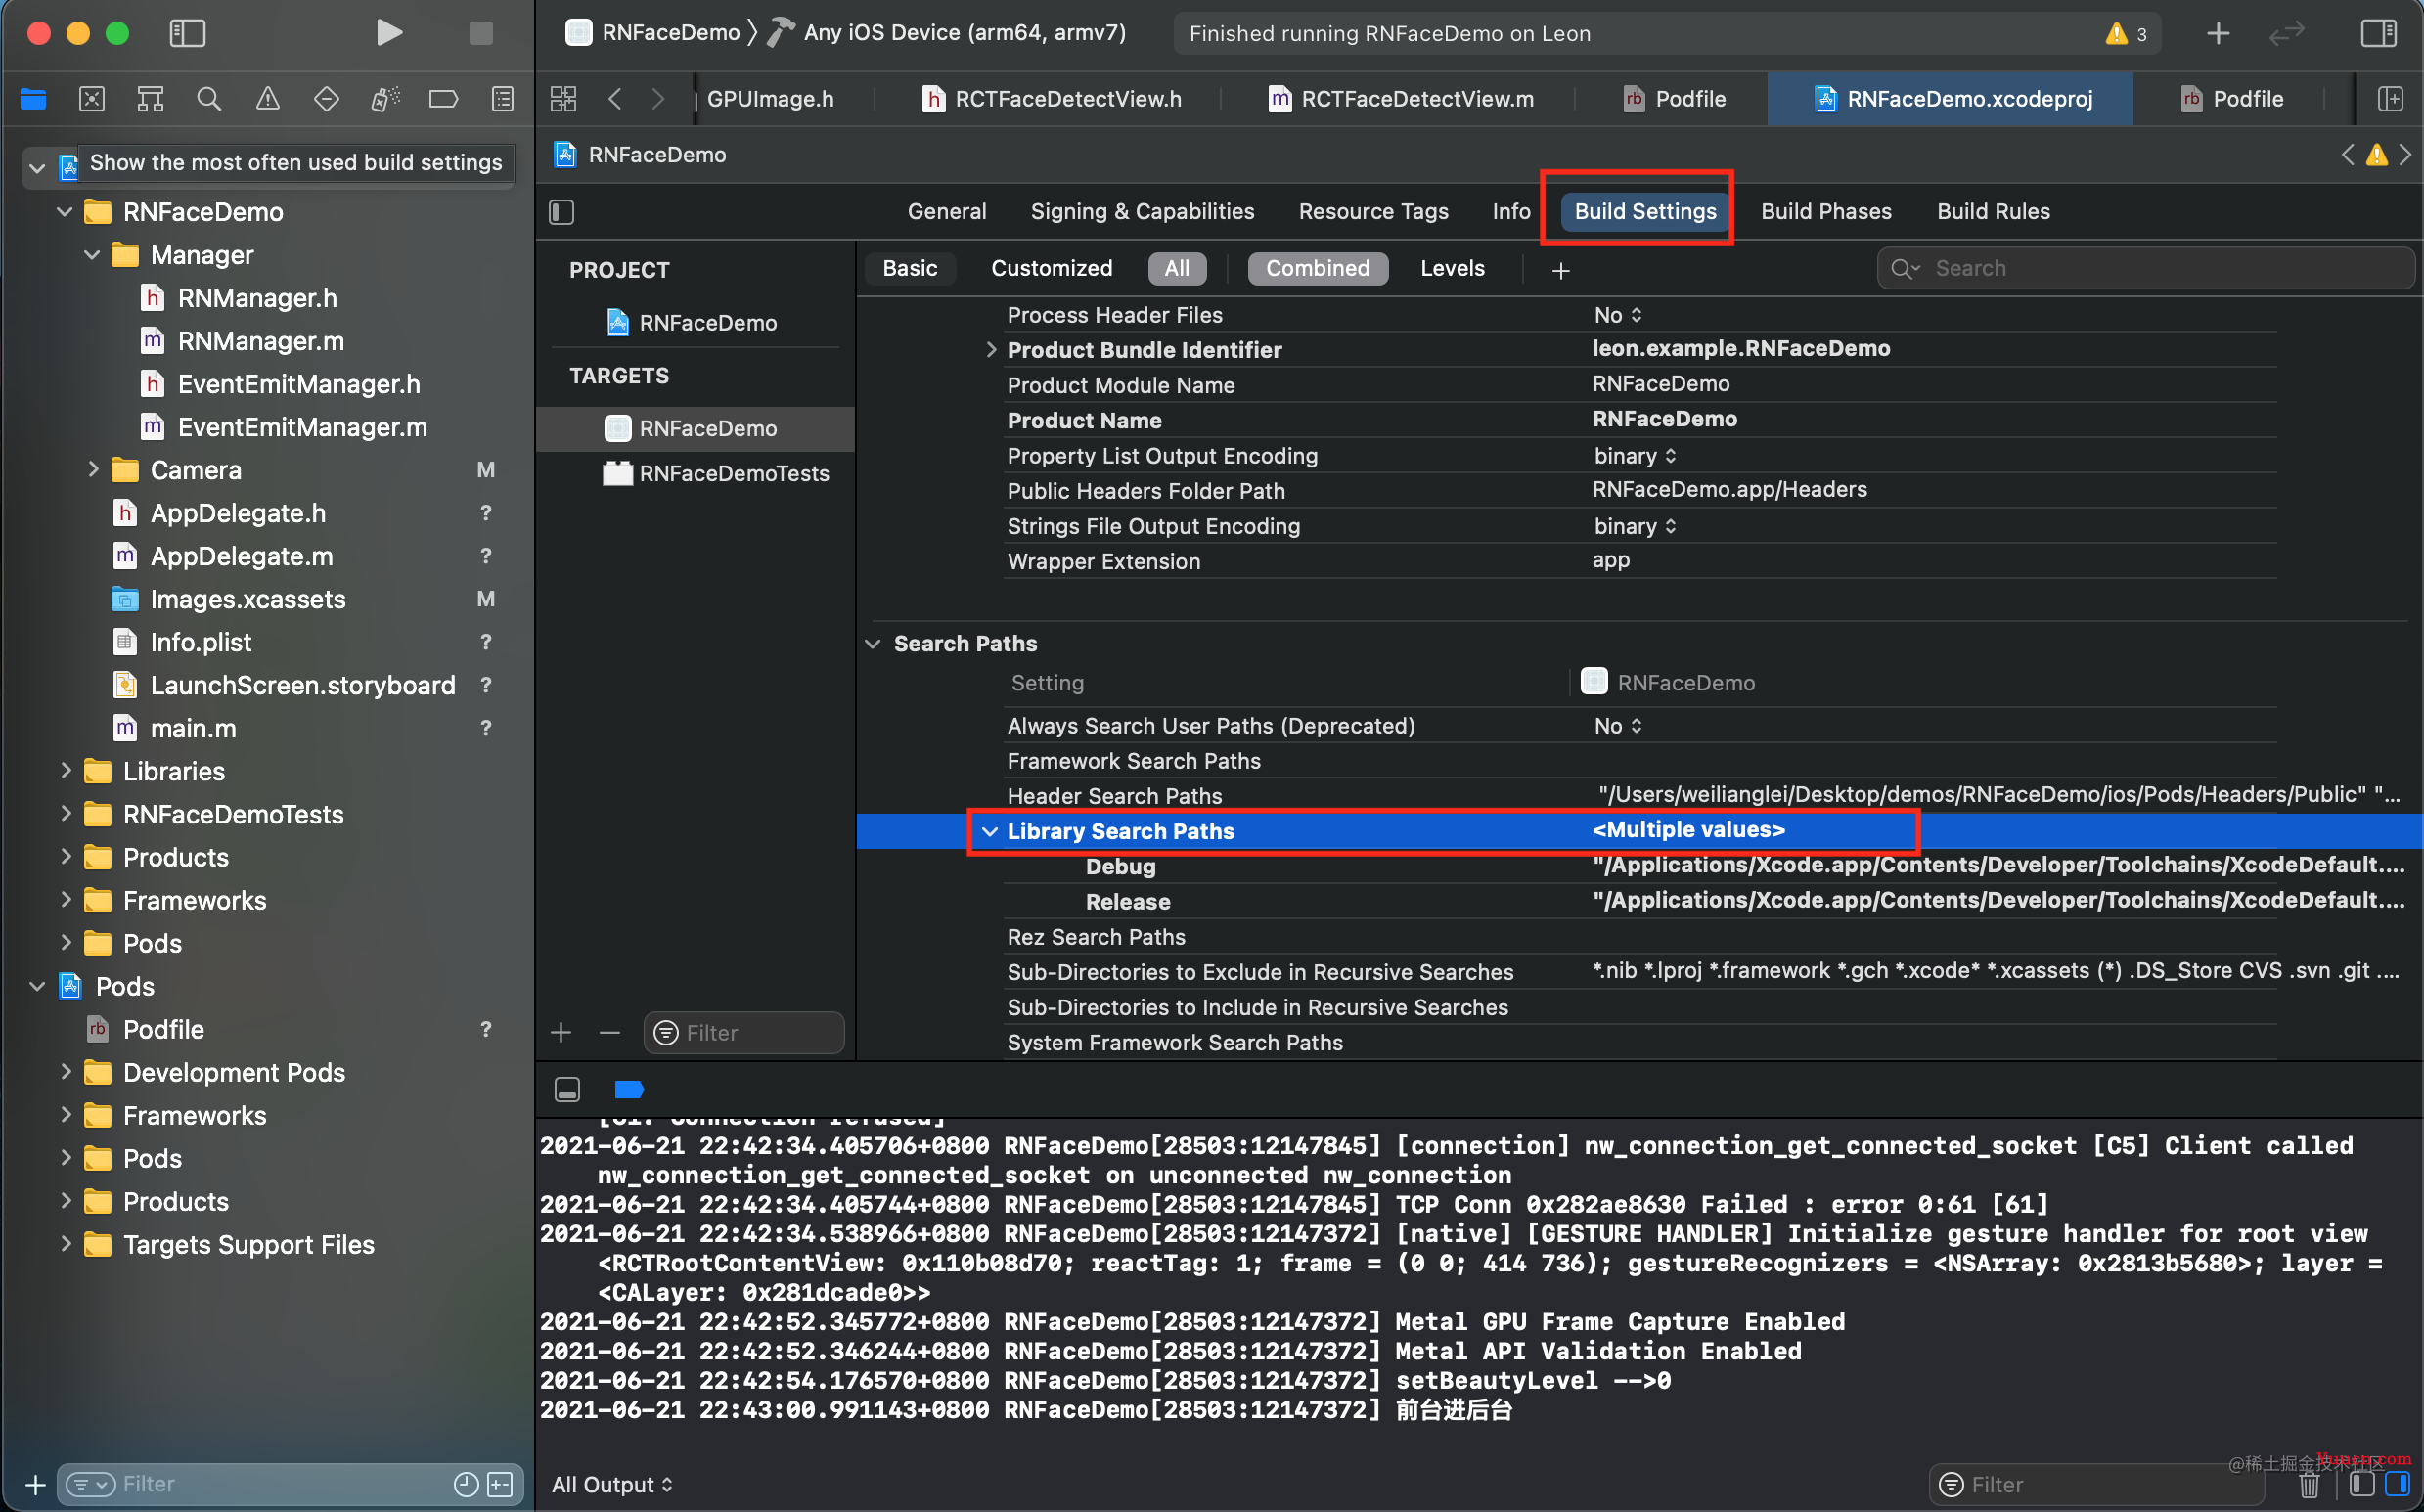
Task: Add a new target with the plus button
Action: pyautogui.click(x=561, y=1032)
